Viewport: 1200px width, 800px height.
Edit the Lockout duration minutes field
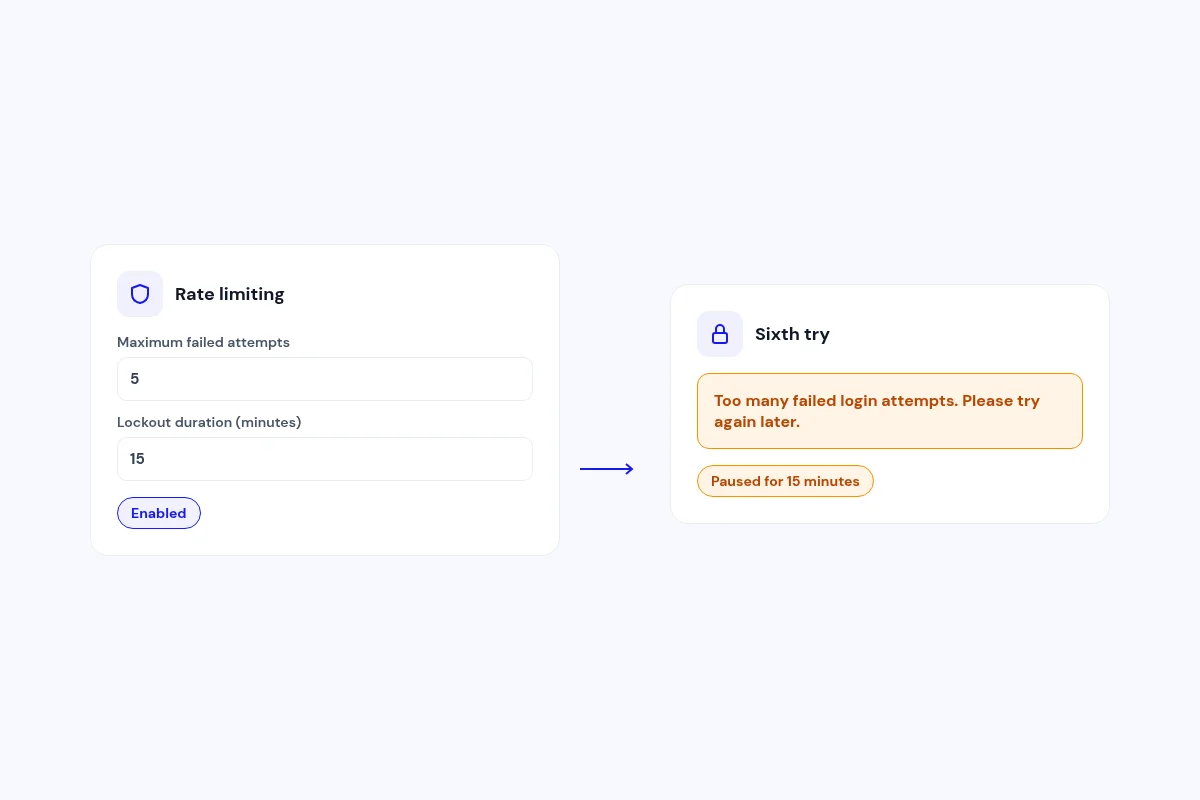tap(325, 459)
